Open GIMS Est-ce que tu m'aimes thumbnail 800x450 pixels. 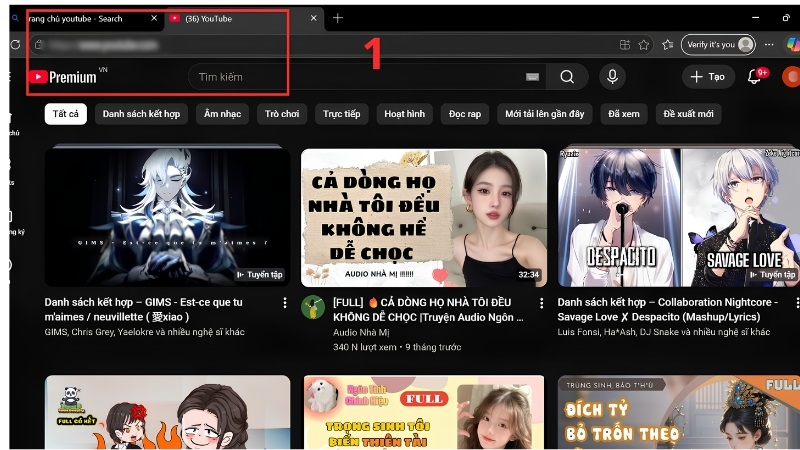pyautogui.click(x=168, y=217)
